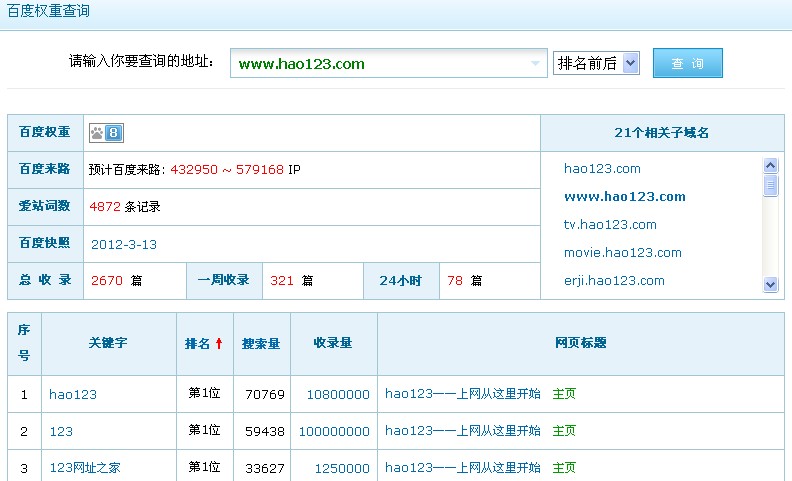Click search volume 70769
This screenshot has height=481, width=792.
pos(265,395)
